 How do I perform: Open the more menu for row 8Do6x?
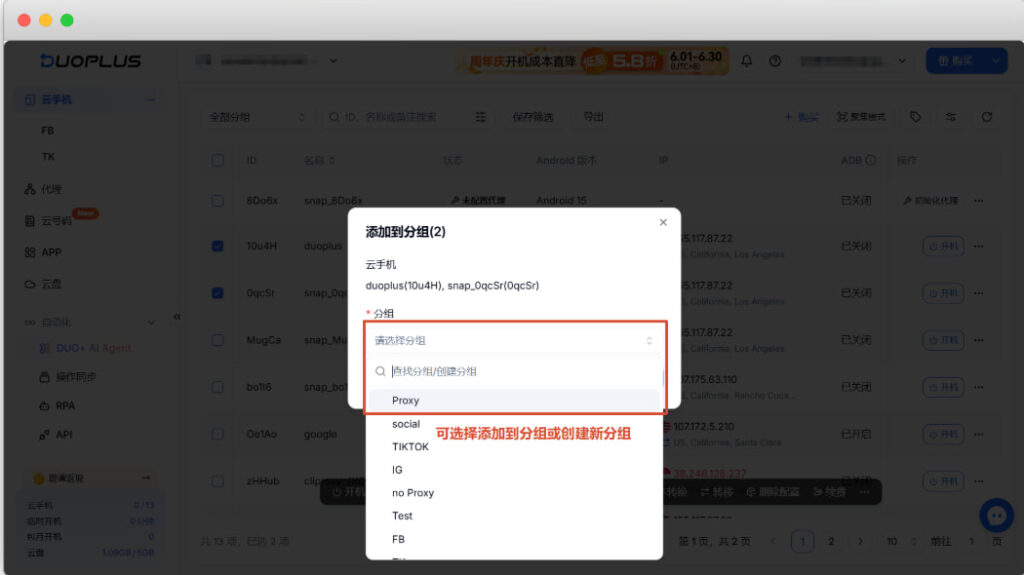(978, 201)
